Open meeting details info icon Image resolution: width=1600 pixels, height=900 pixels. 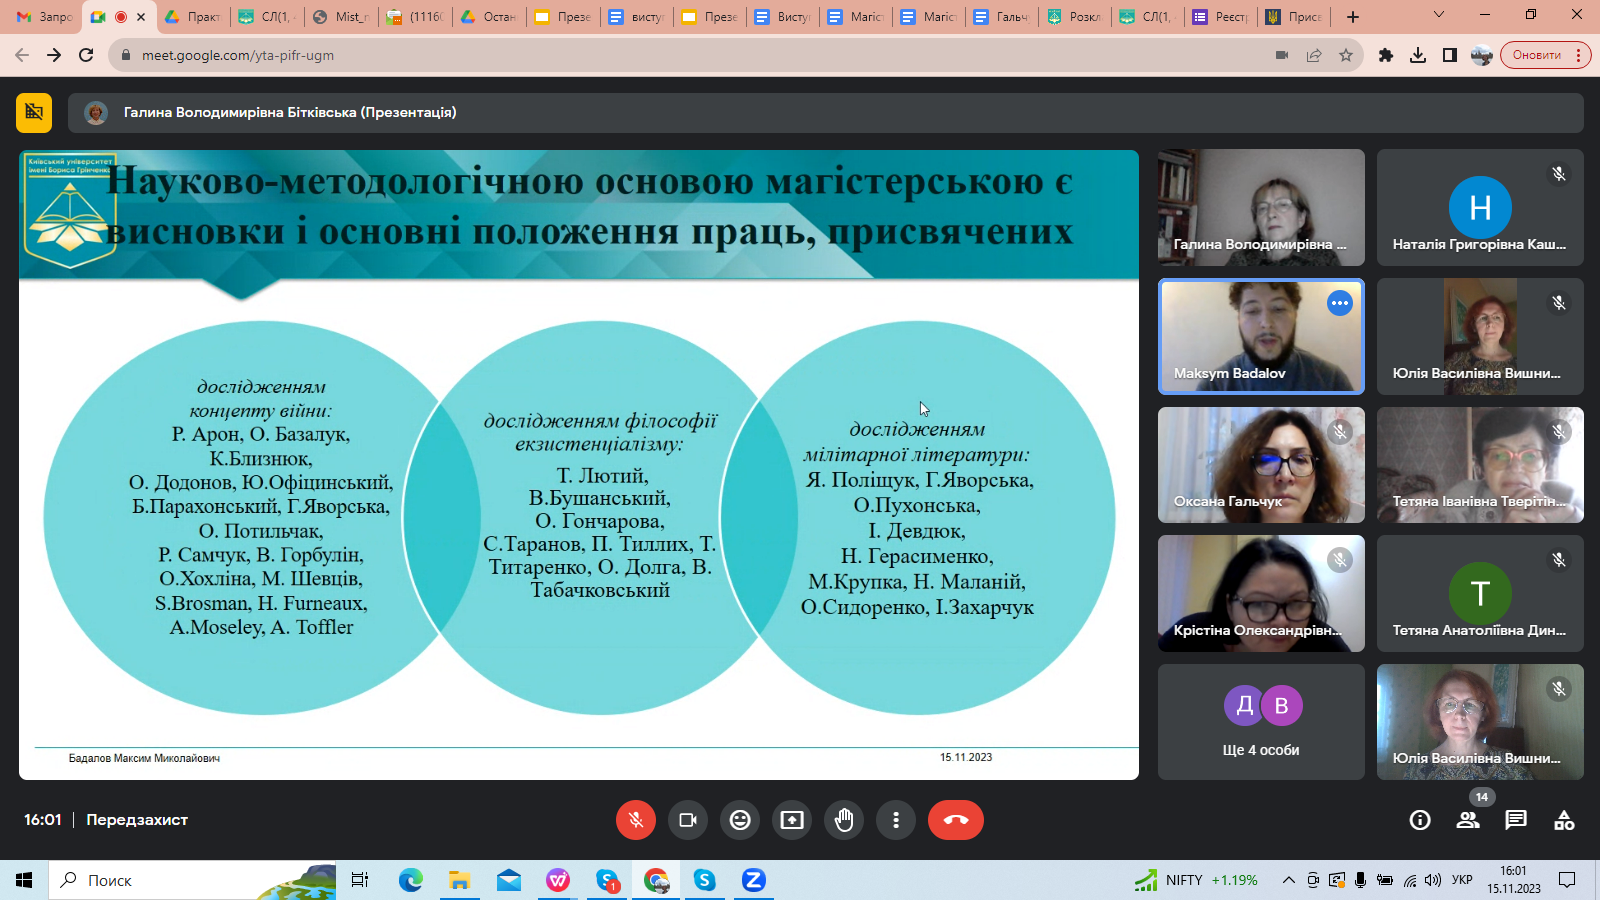tap(1420, 820)
